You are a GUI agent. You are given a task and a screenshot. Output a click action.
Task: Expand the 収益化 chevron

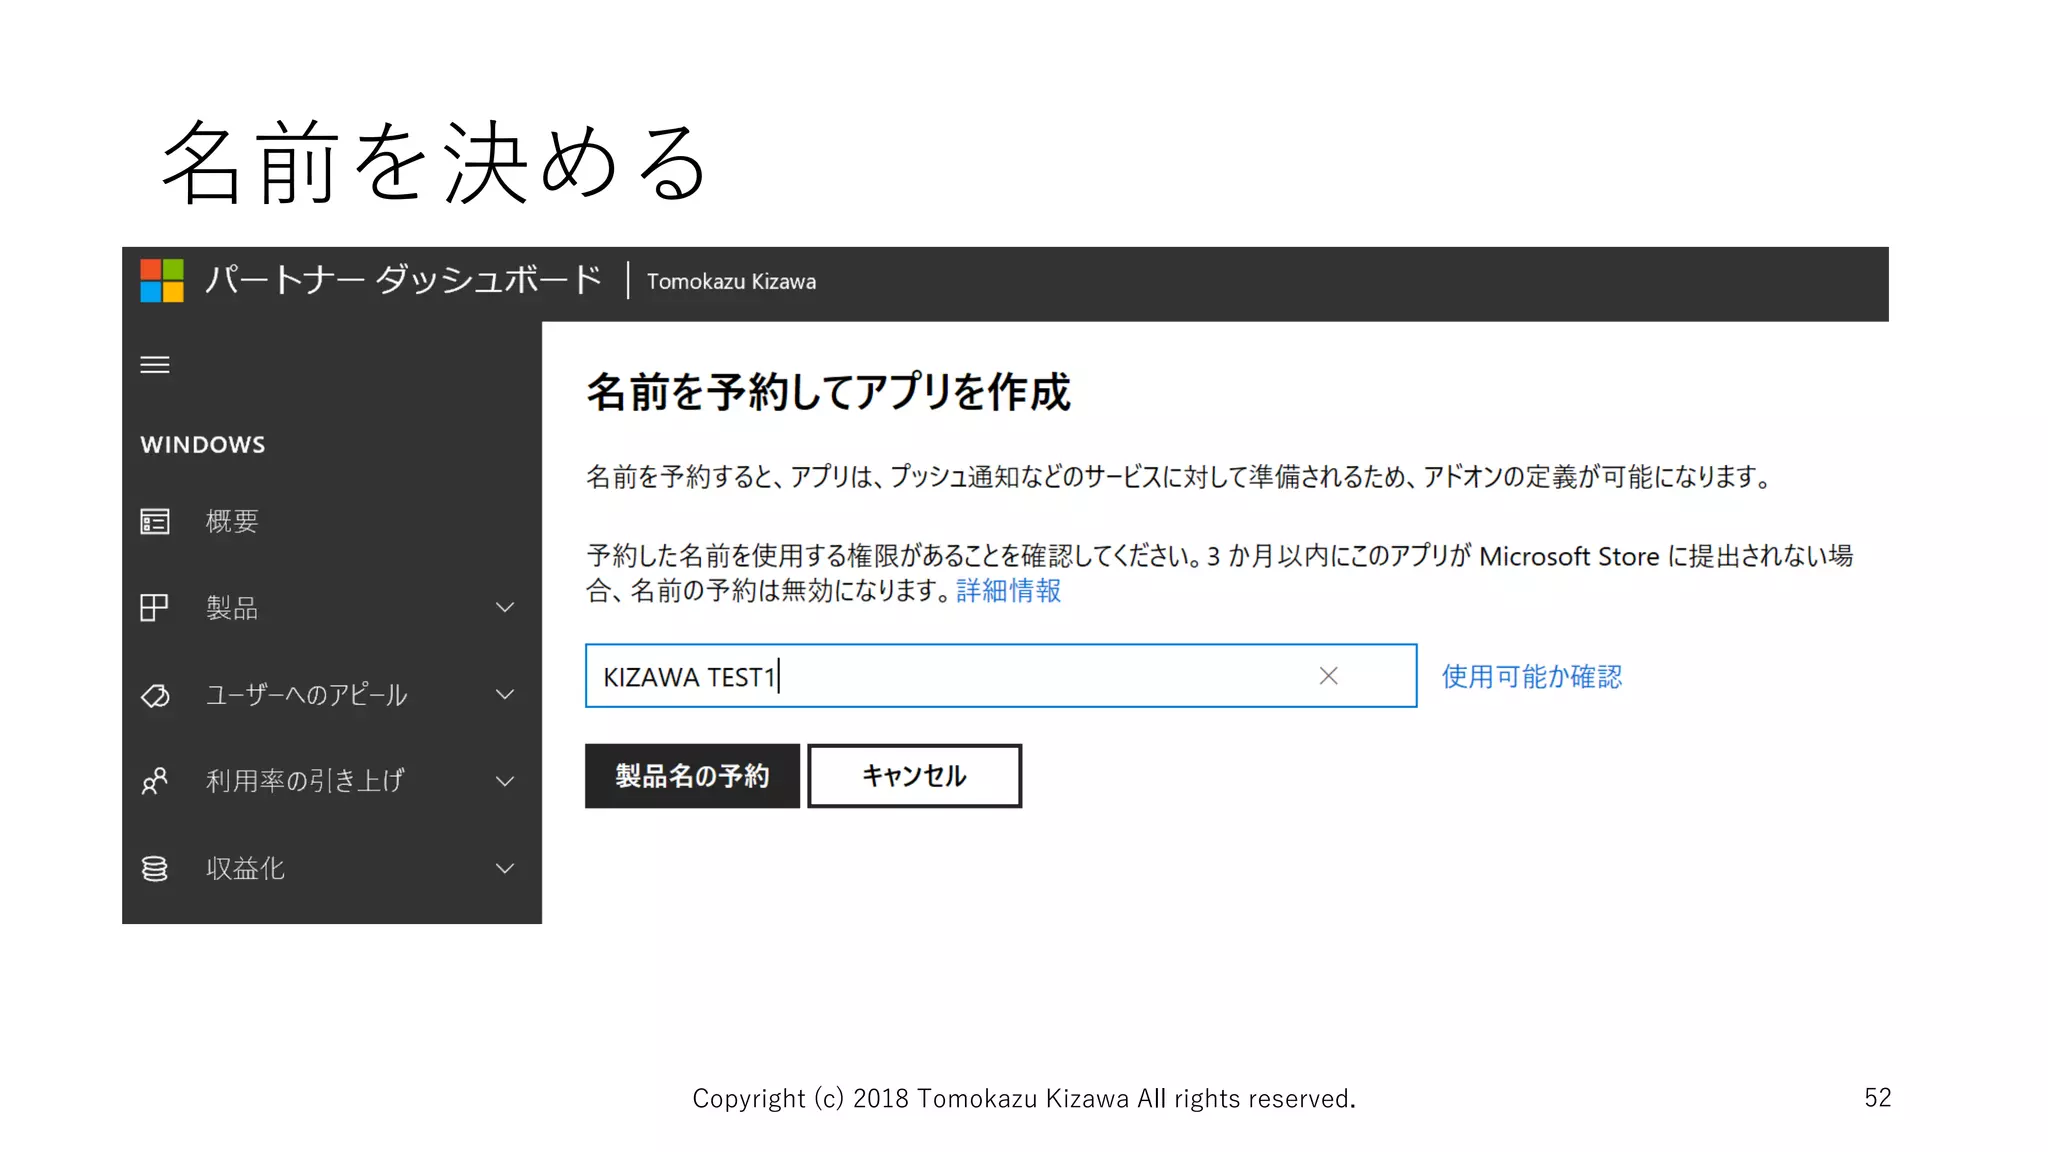[505, 868]
